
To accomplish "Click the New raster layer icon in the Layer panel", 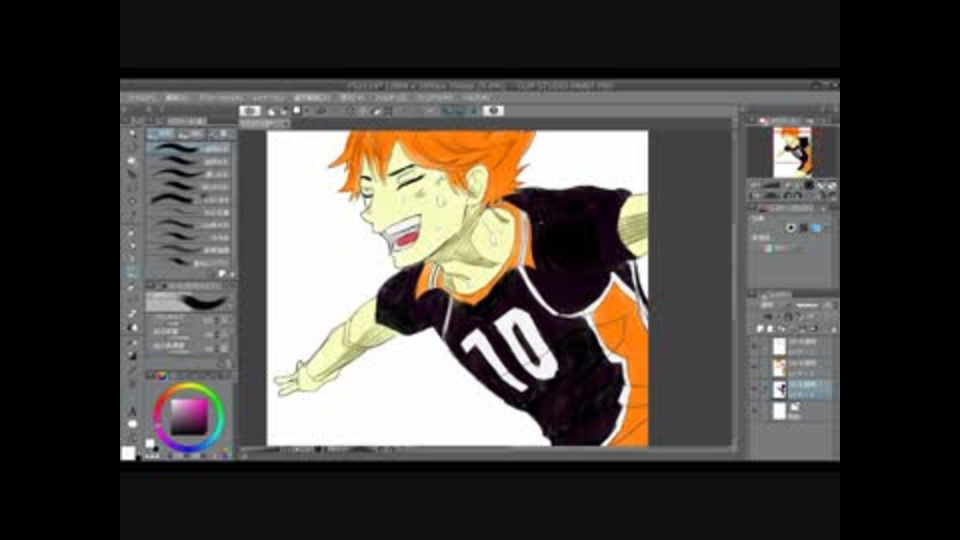I will [760, 329].
